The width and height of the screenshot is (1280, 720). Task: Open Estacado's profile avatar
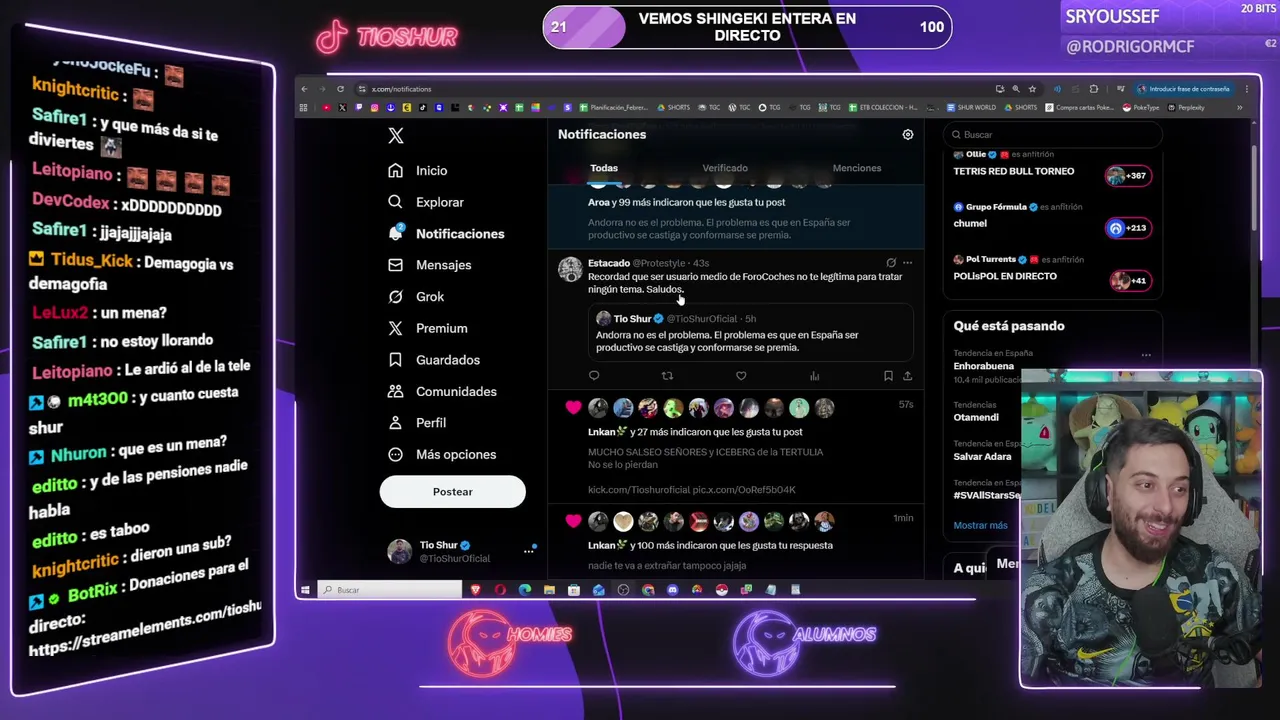click(x=570, y=269)
